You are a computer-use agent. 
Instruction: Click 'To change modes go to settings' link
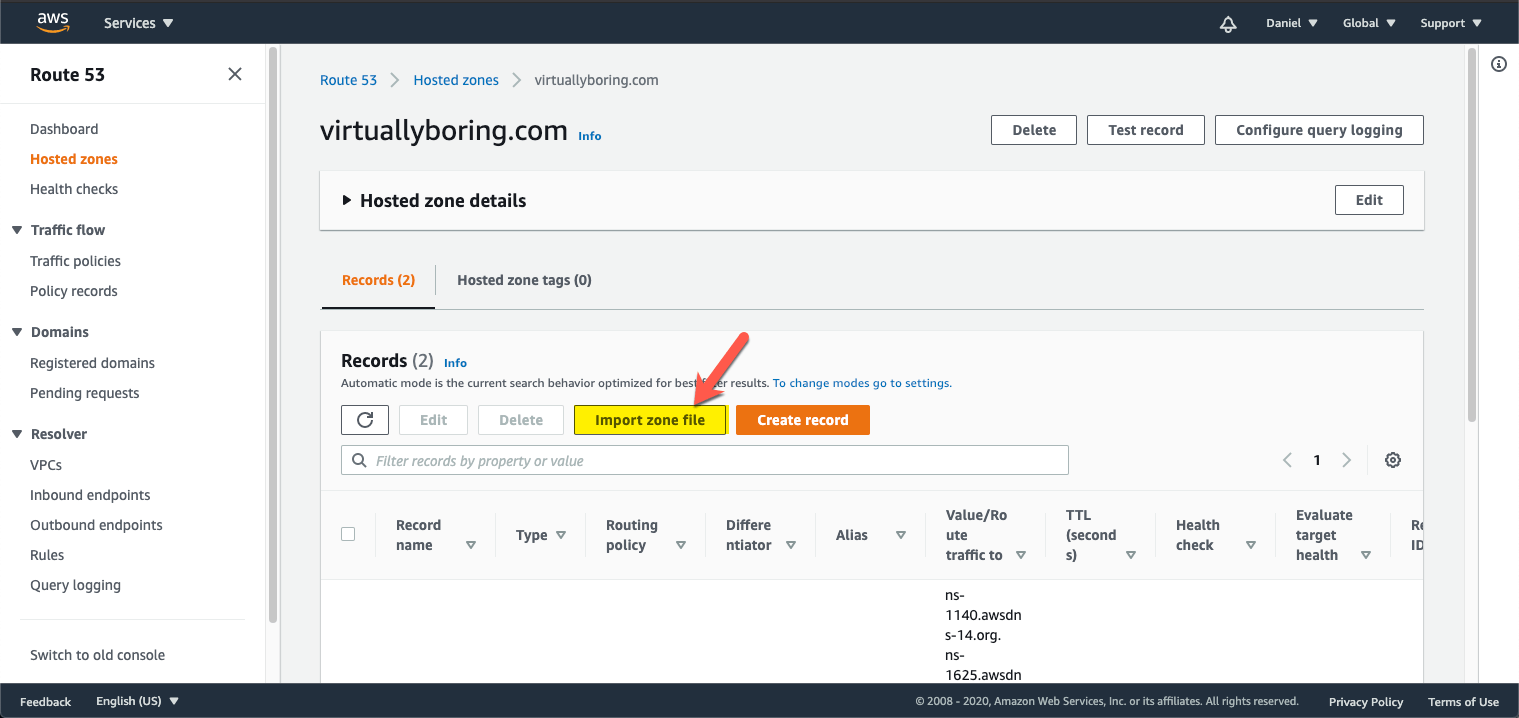862,383
